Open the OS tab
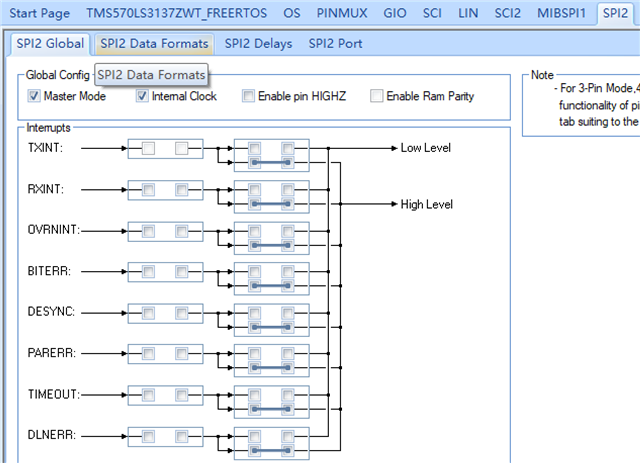Screen dimensions: 640x463 coord(292,13)
